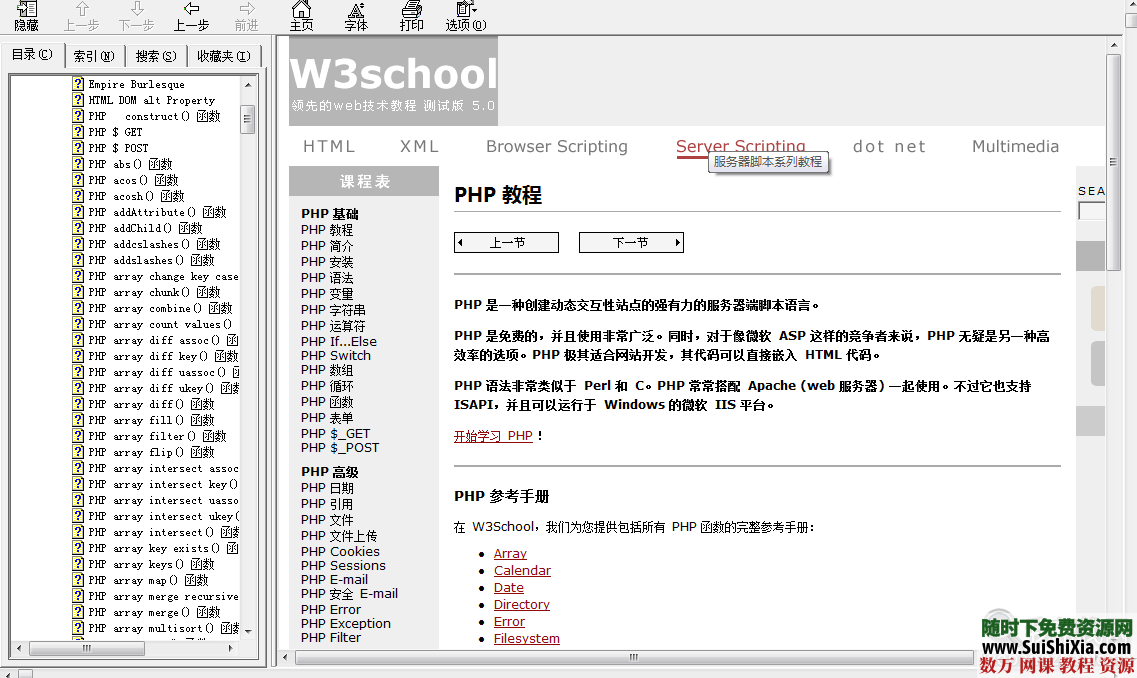Open the 选项 options toolbar menu
The height and width of the screenshot is (678, 1137).
coord(466,15)
